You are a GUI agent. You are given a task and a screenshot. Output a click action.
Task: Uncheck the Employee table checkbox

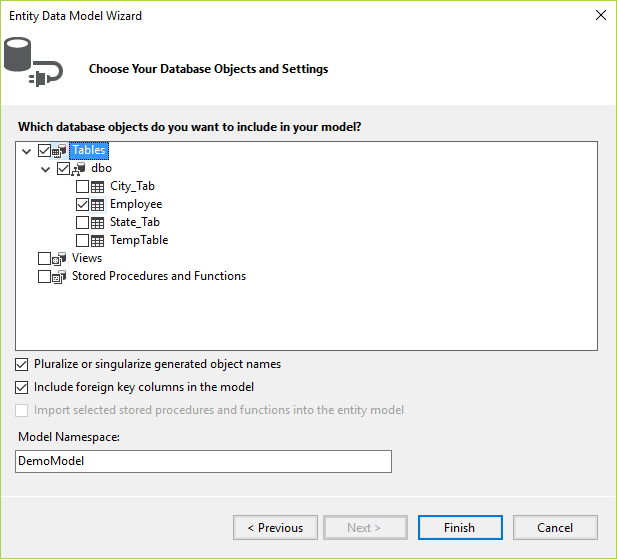(x=82, y=205)
